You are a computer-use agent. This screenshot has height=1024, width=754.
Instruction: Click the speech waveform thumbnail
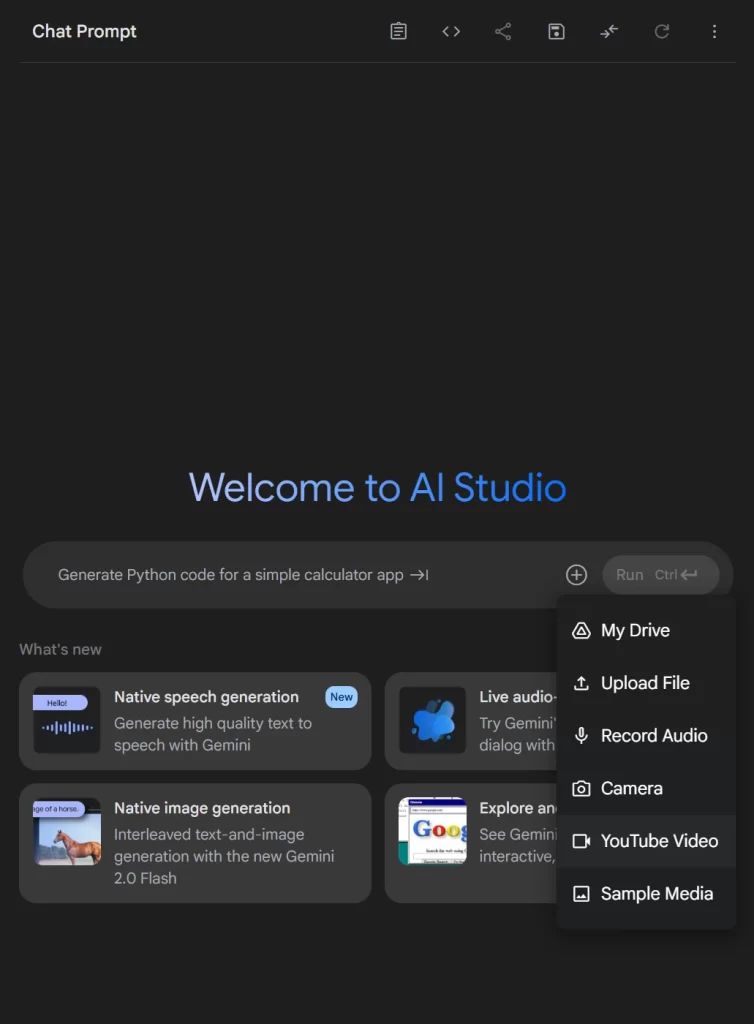pos(67,720)
